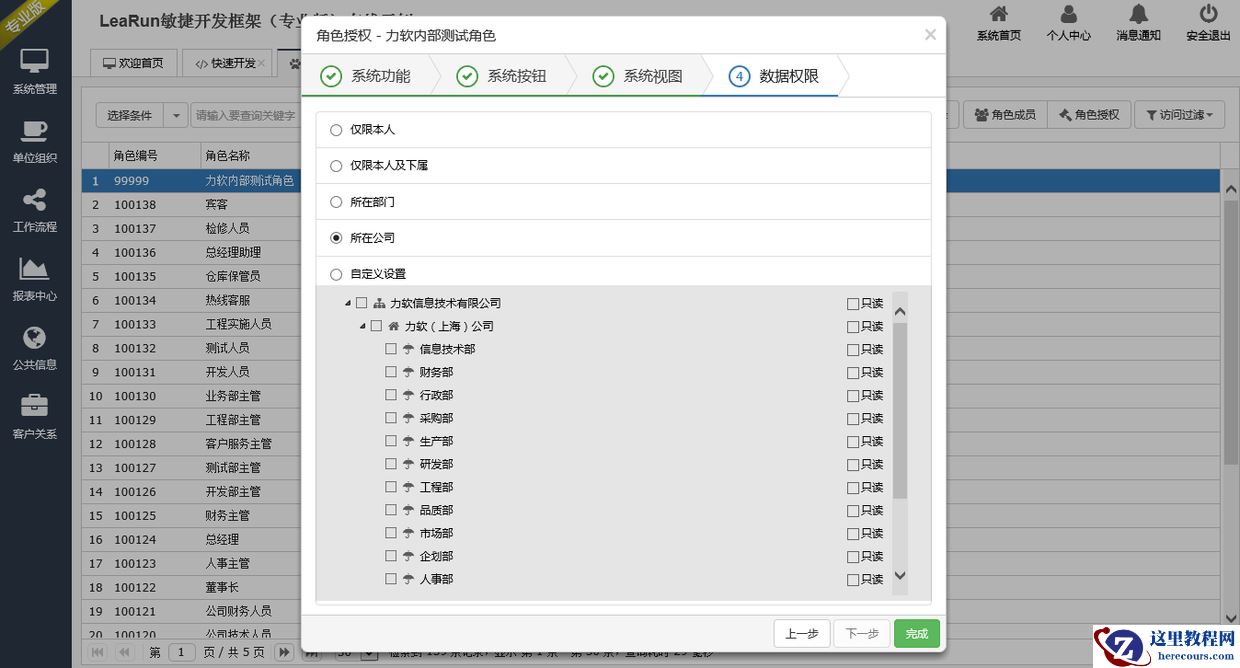Viewport: 1240px width, 668px height.
Task: Collapse the 力软信息技术有限公司 tree node
Action: click(348, 303)
